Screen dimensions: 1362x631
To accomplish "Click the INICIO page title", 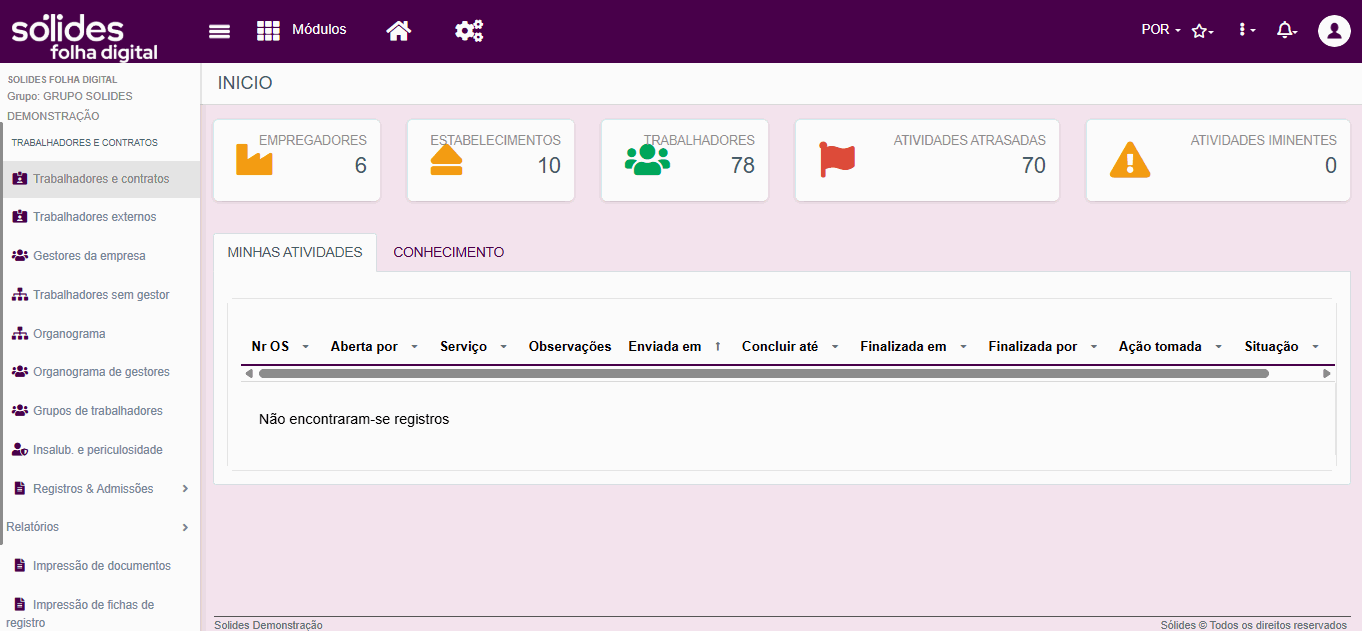I will click(x=245, y=83).
